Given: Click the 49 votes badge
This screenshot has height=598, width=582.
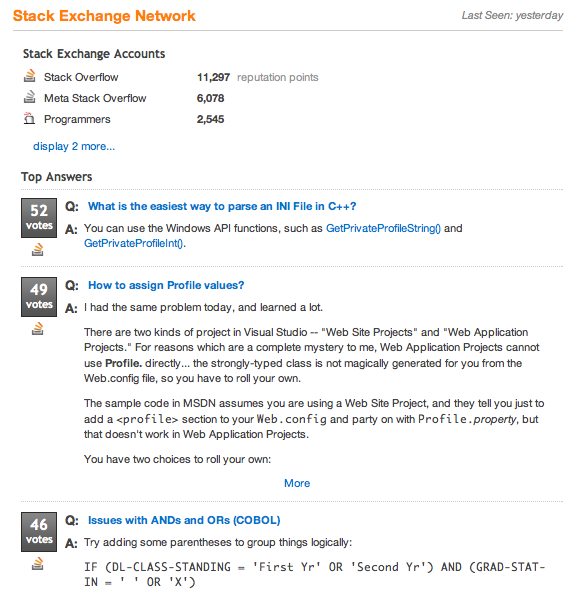Looking at the screenshot, I should (39, 297).
